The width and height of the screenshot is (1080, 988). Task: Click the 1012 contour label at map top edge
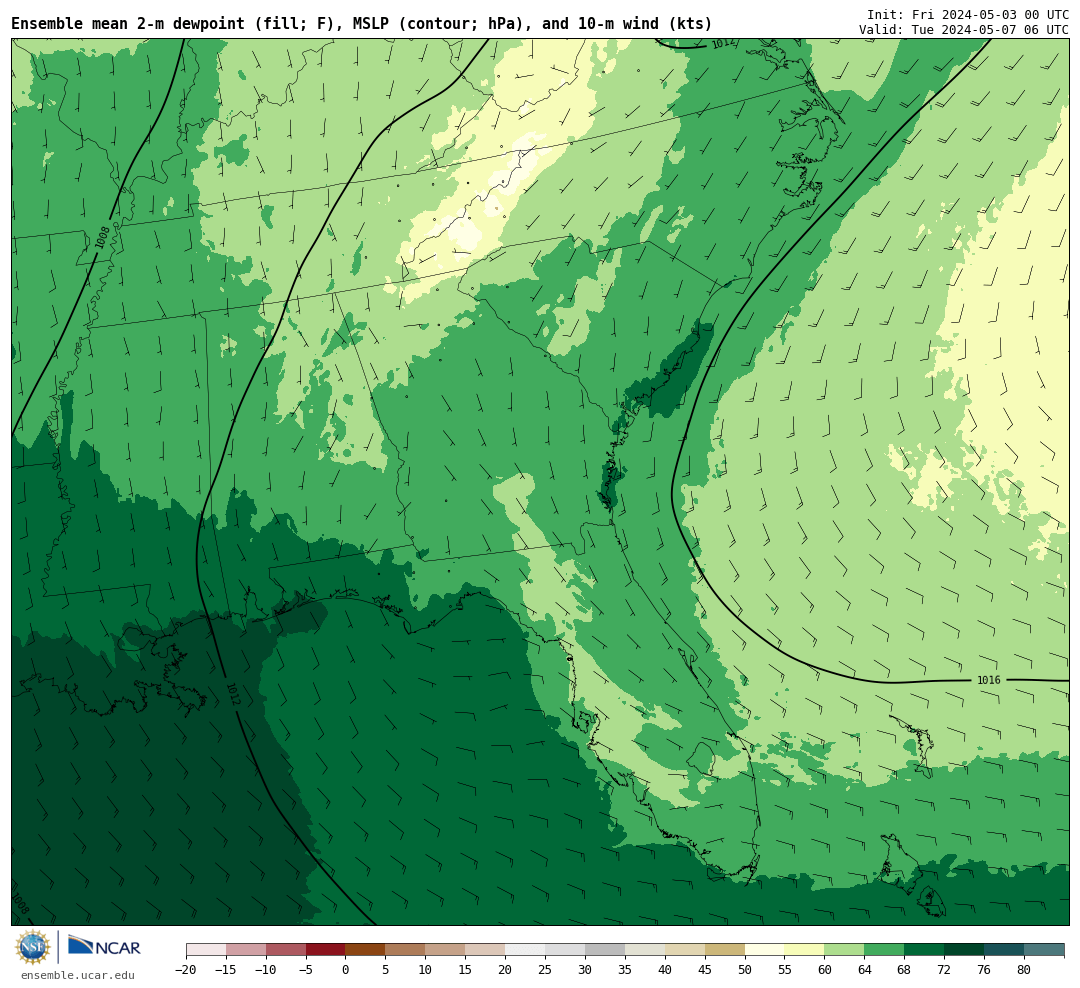tap(723, 43)
